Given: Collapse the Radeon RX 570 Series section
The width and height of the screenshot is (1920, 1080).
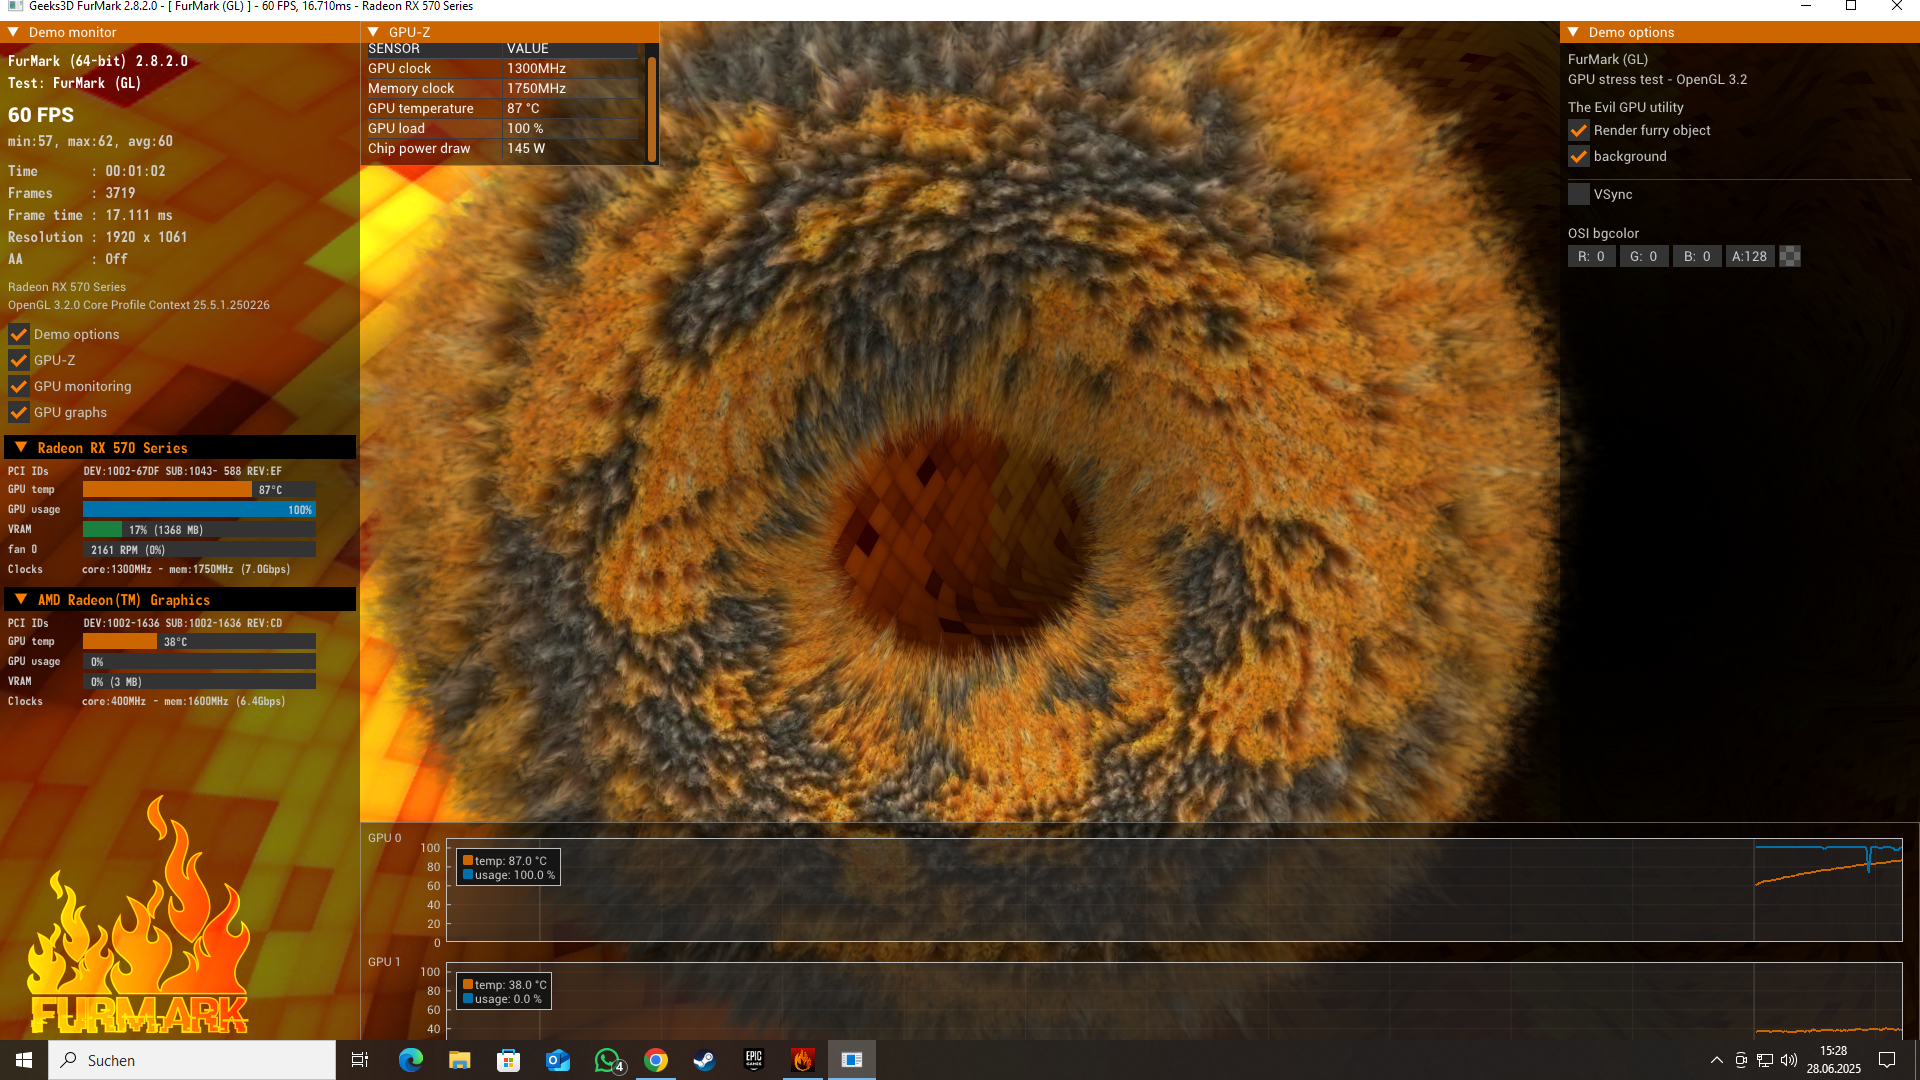Looking at the screenshot, I should tap(21, 448).
